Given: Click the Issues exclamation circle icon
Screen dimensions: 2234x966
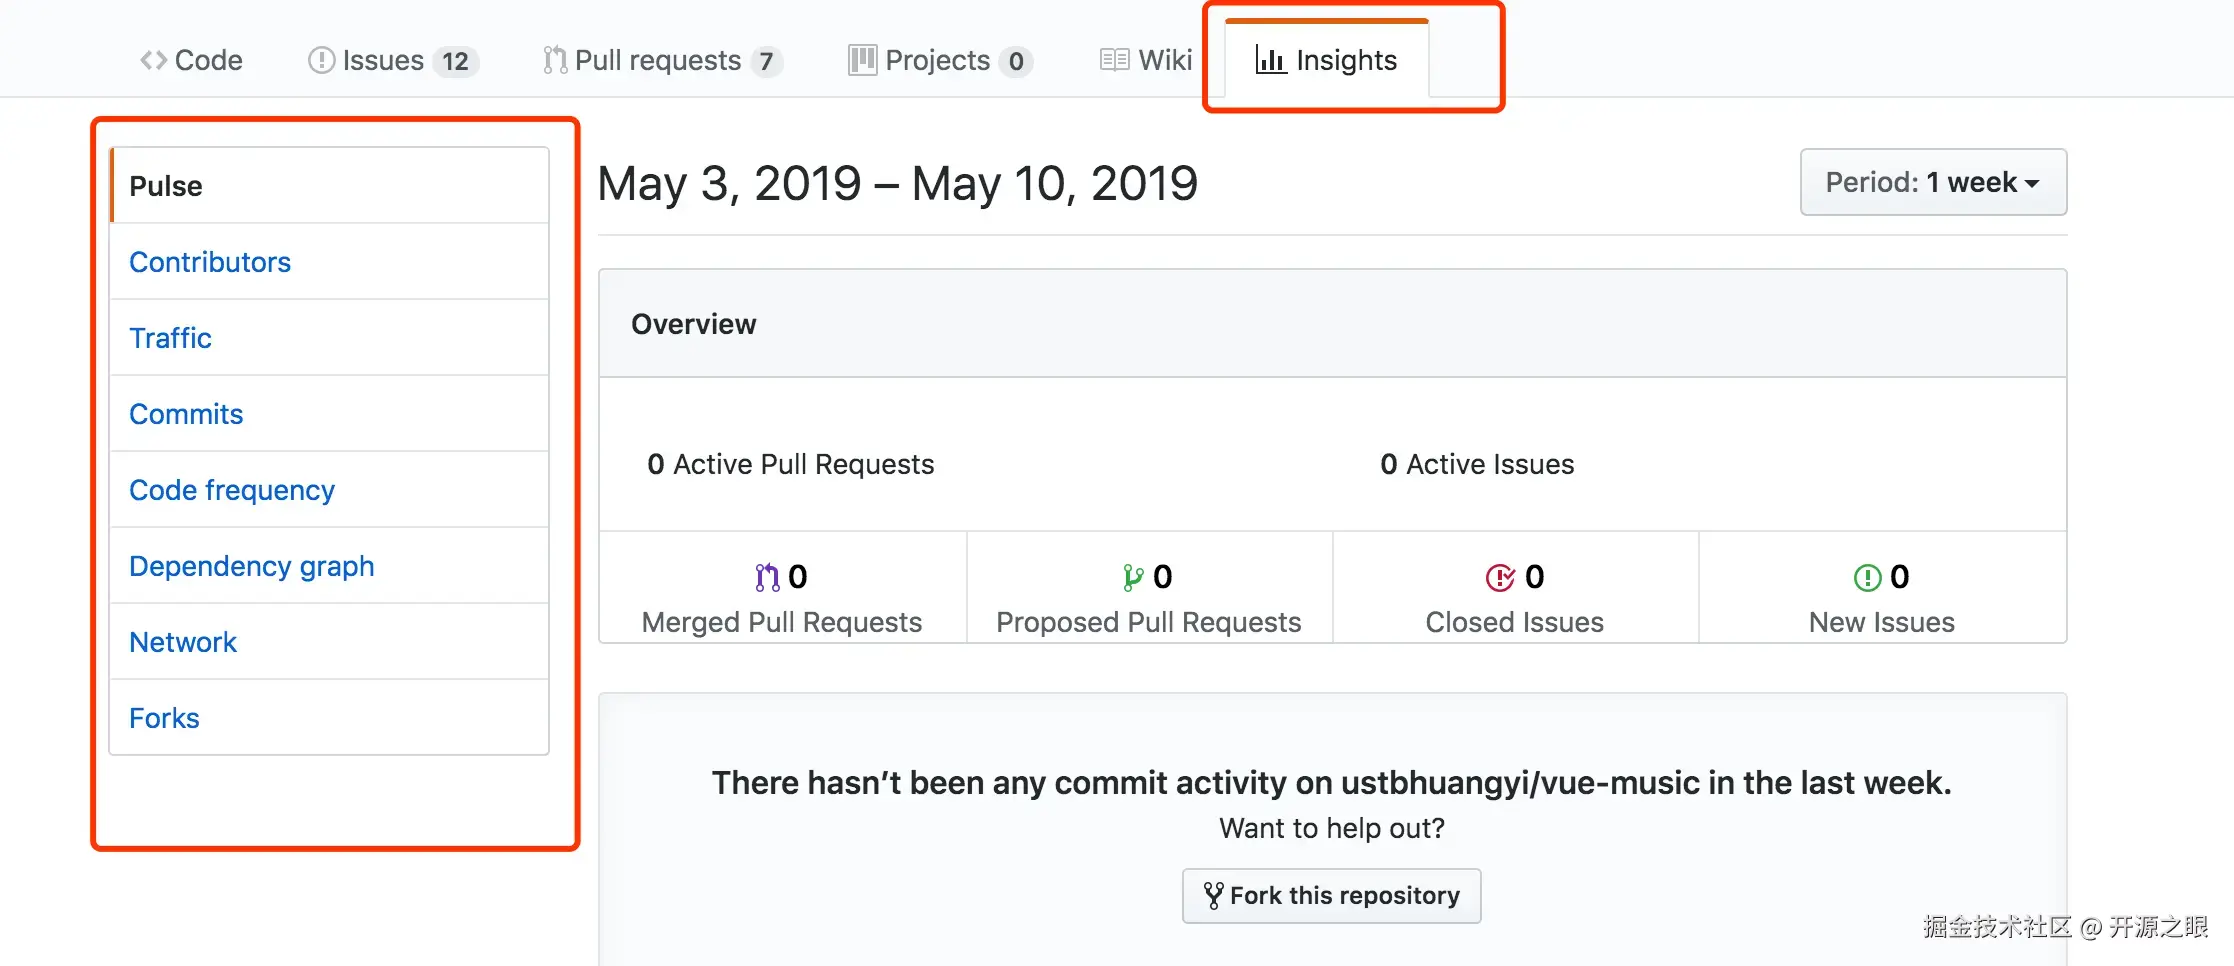Looking at the screenshot, I should click(321, 60).
